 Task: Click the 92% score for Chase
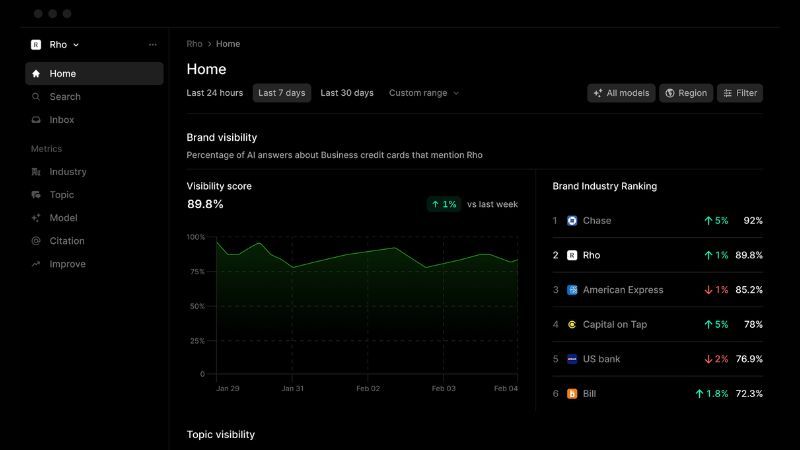pyautogui.click(x=753, y=221)
